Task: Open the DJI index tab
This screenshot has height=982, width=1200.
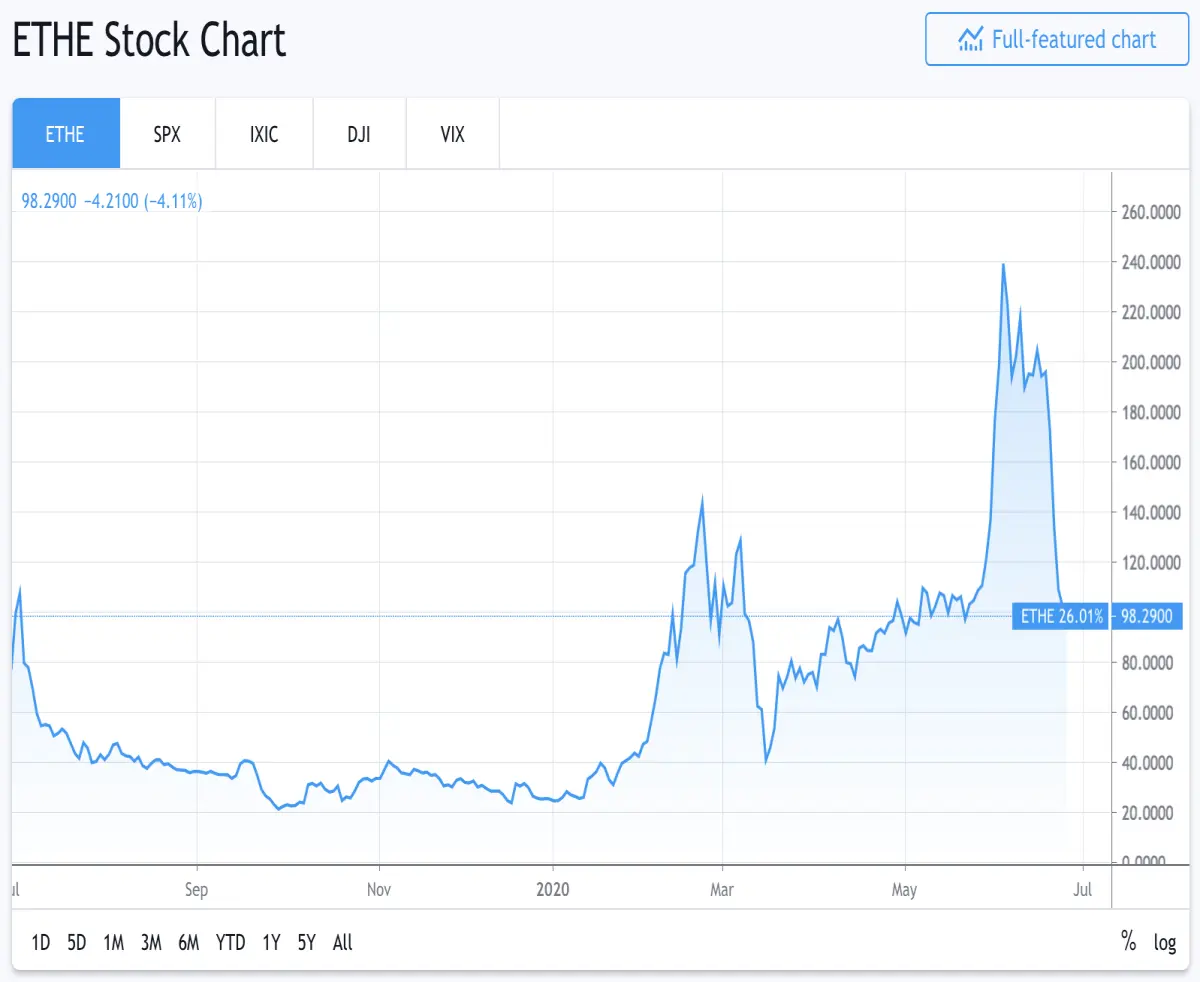Action: click(x=359, y=133)
